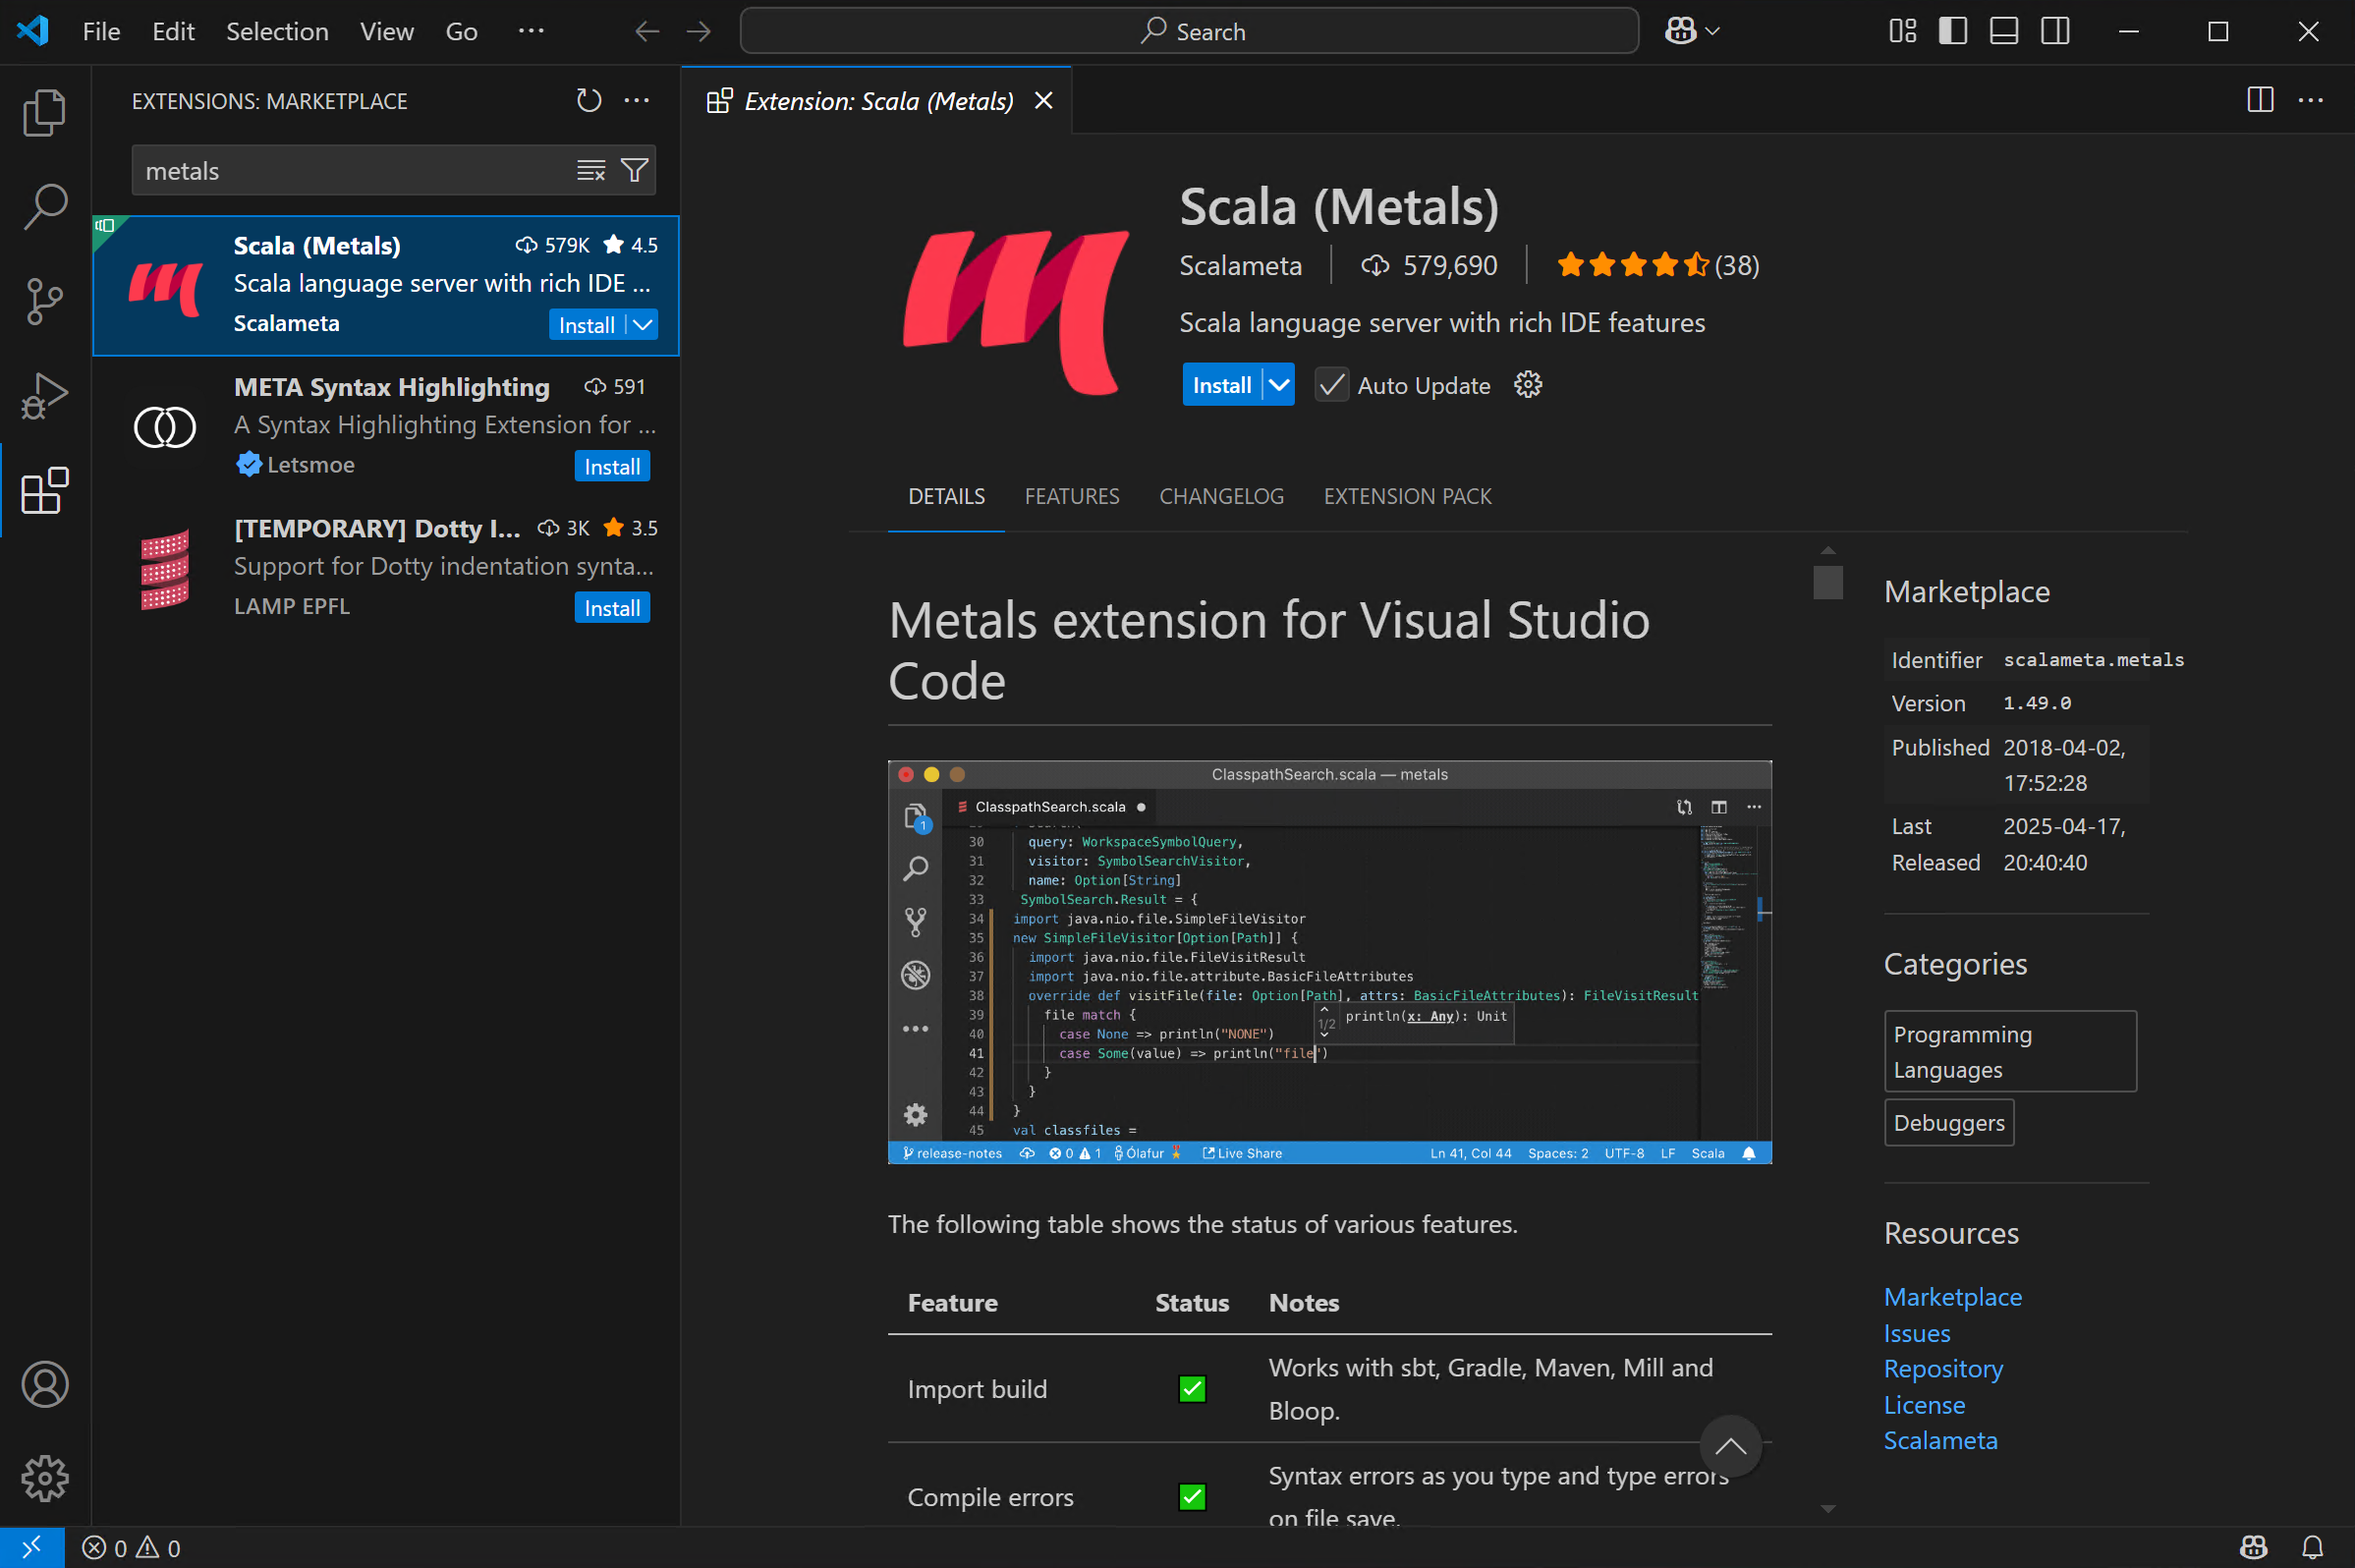Go forward in navigation history

699,32
